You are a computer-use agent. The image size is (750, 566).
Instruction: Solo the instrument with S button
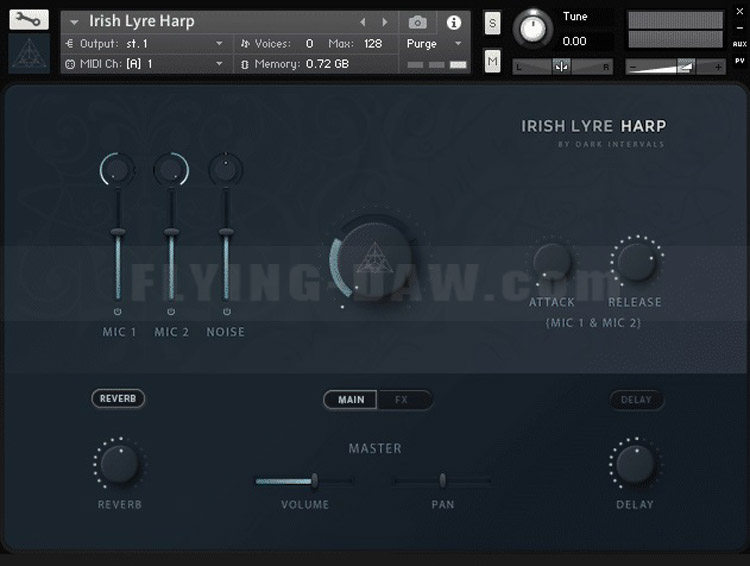[492, 23]
